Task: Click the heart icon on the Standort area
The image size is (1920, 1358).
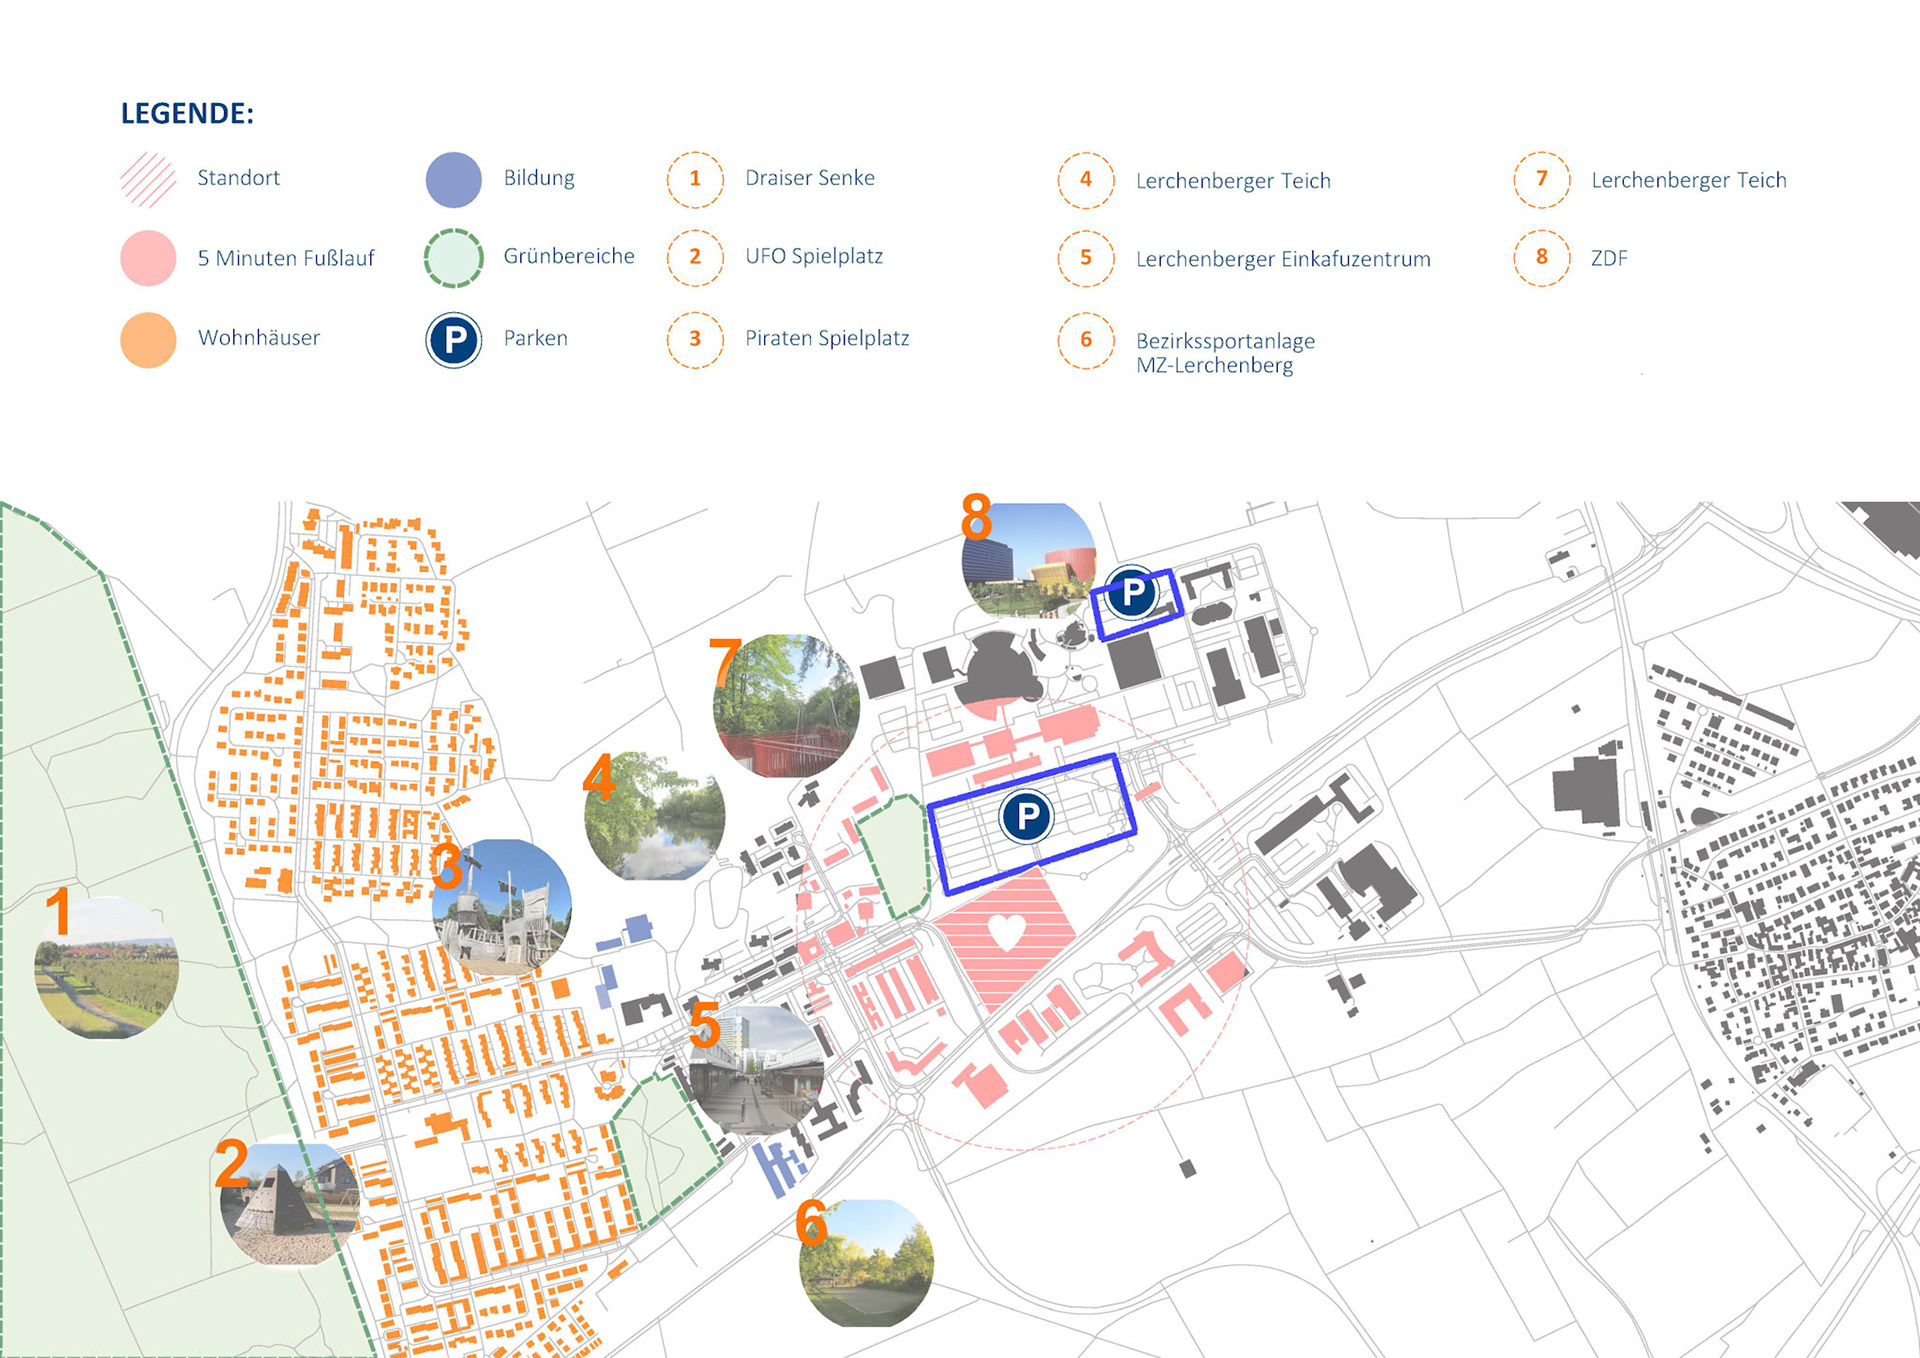Action: point(1006,932)
